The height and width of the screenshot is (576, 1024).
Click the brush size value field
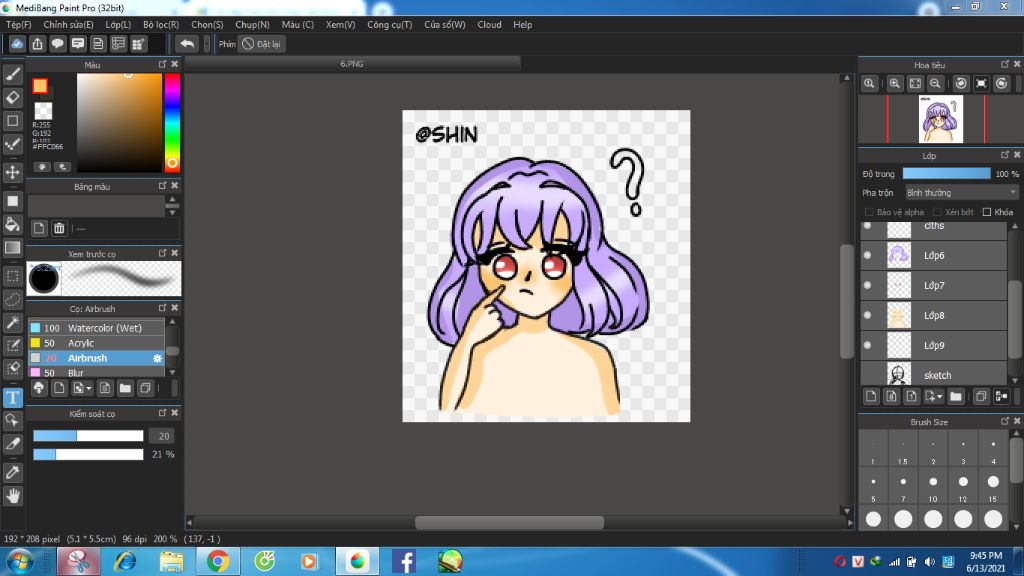(x=163, y=436)
